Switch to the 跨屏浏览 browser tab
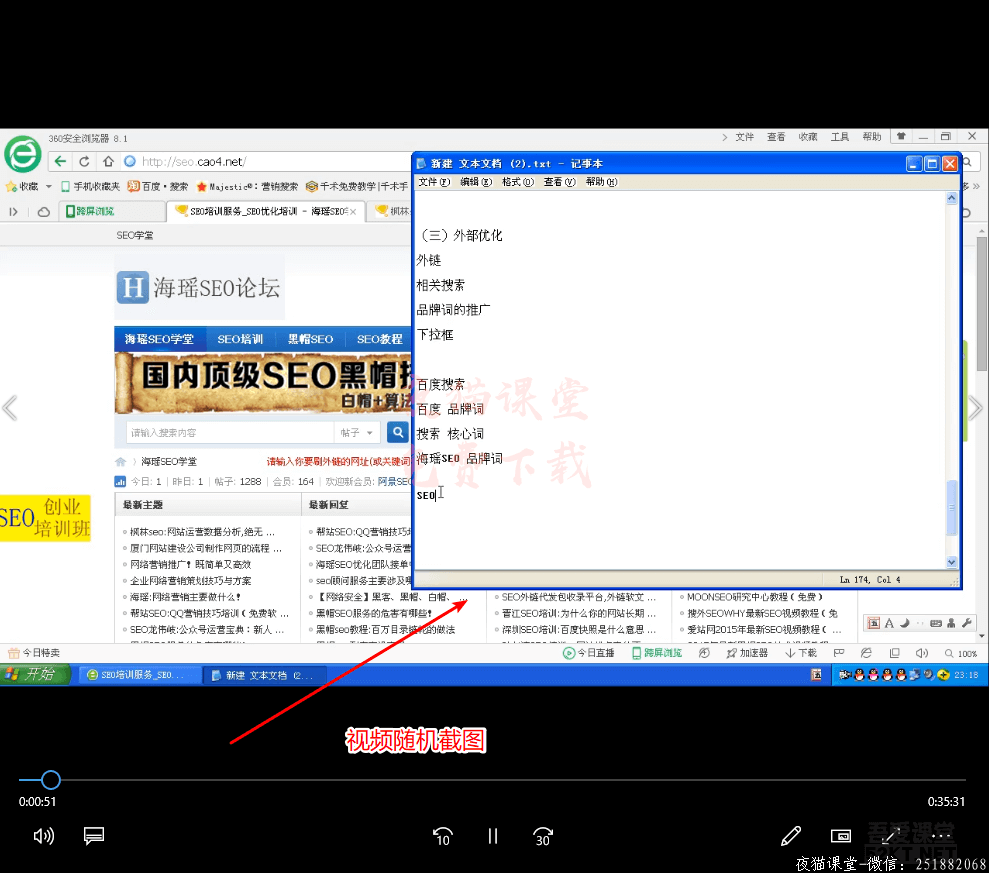989x873 pixels. [112, 211]
